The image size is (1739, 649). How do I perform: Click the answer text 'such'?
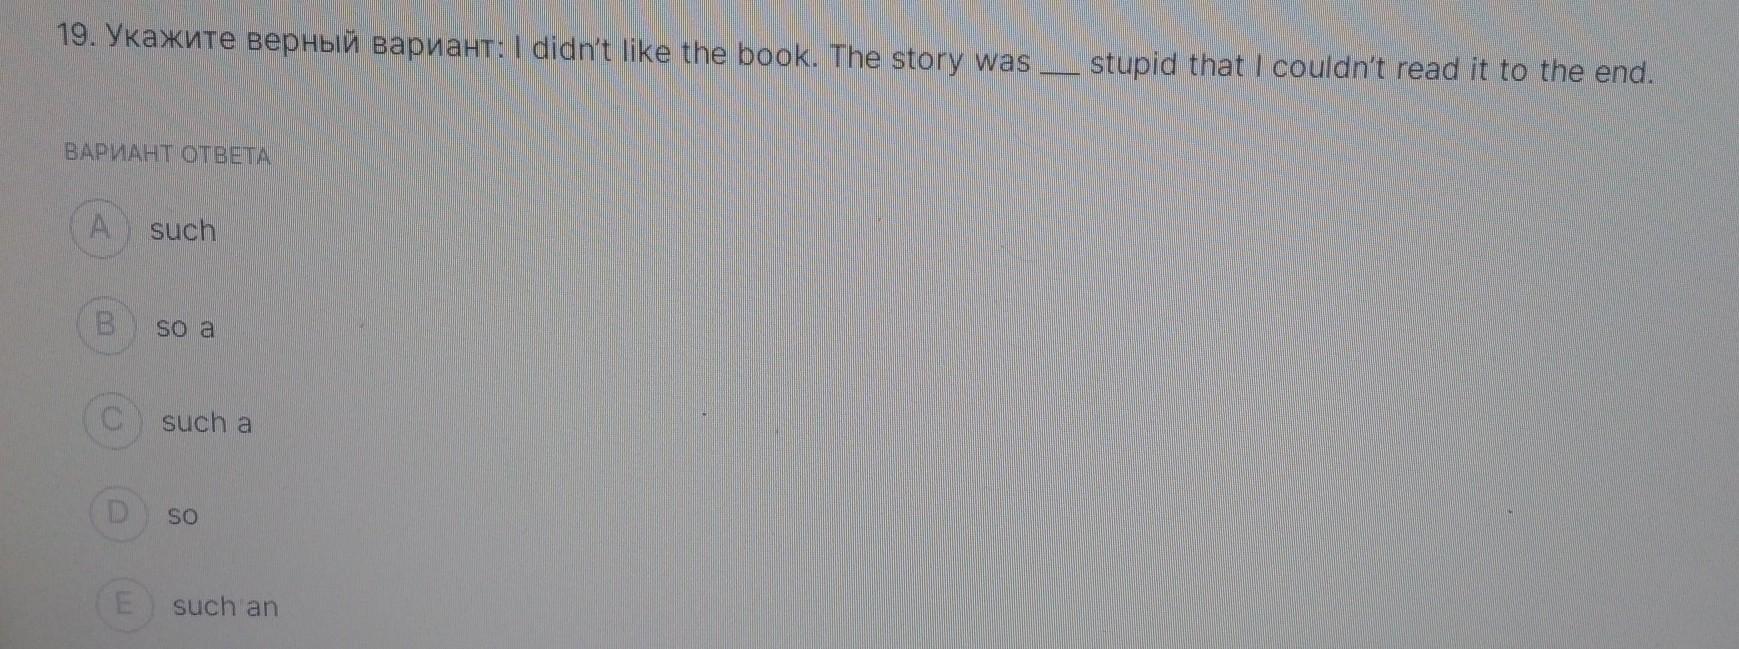pyautogui.click(x=183, y=230)
